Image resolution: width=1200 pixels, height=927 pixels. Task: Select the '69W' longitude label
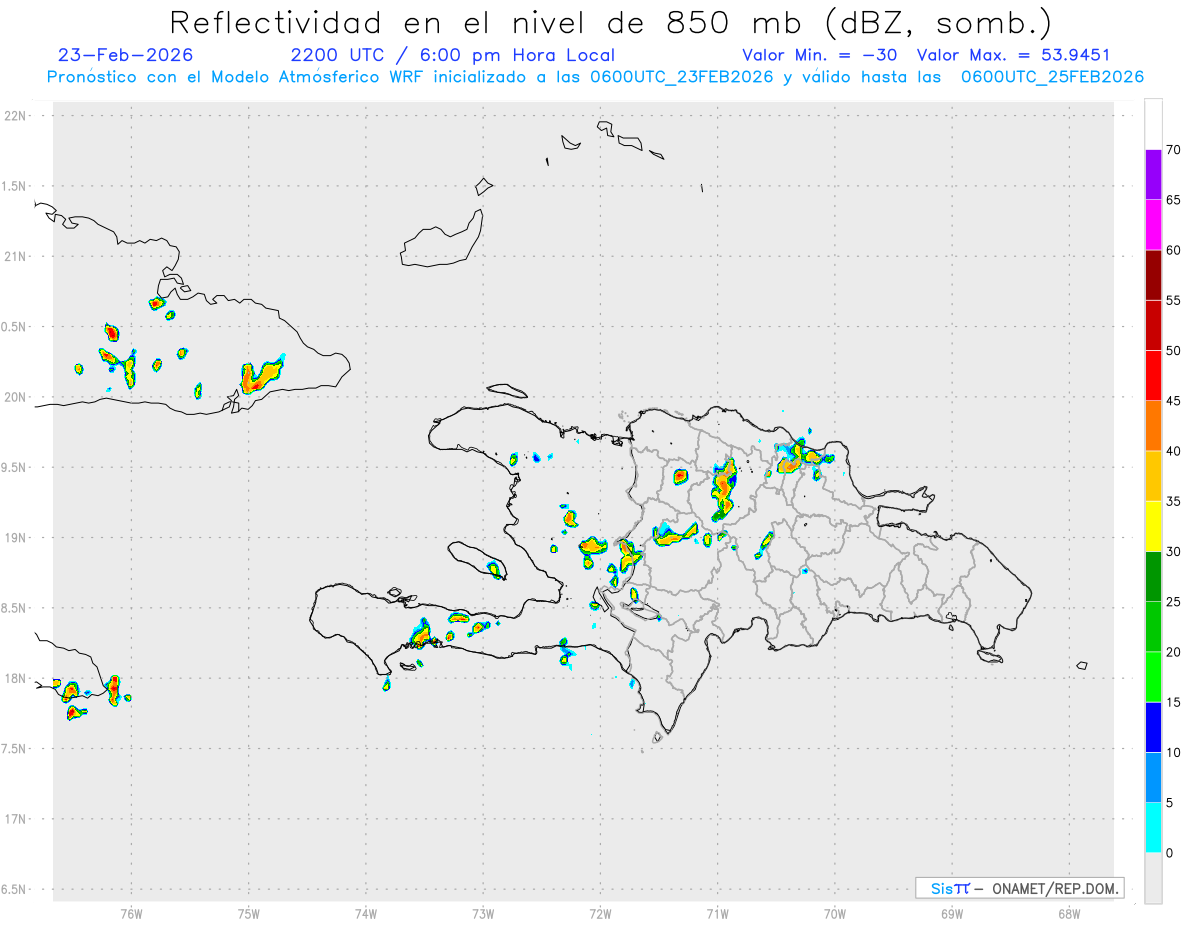tap(952, 913)
